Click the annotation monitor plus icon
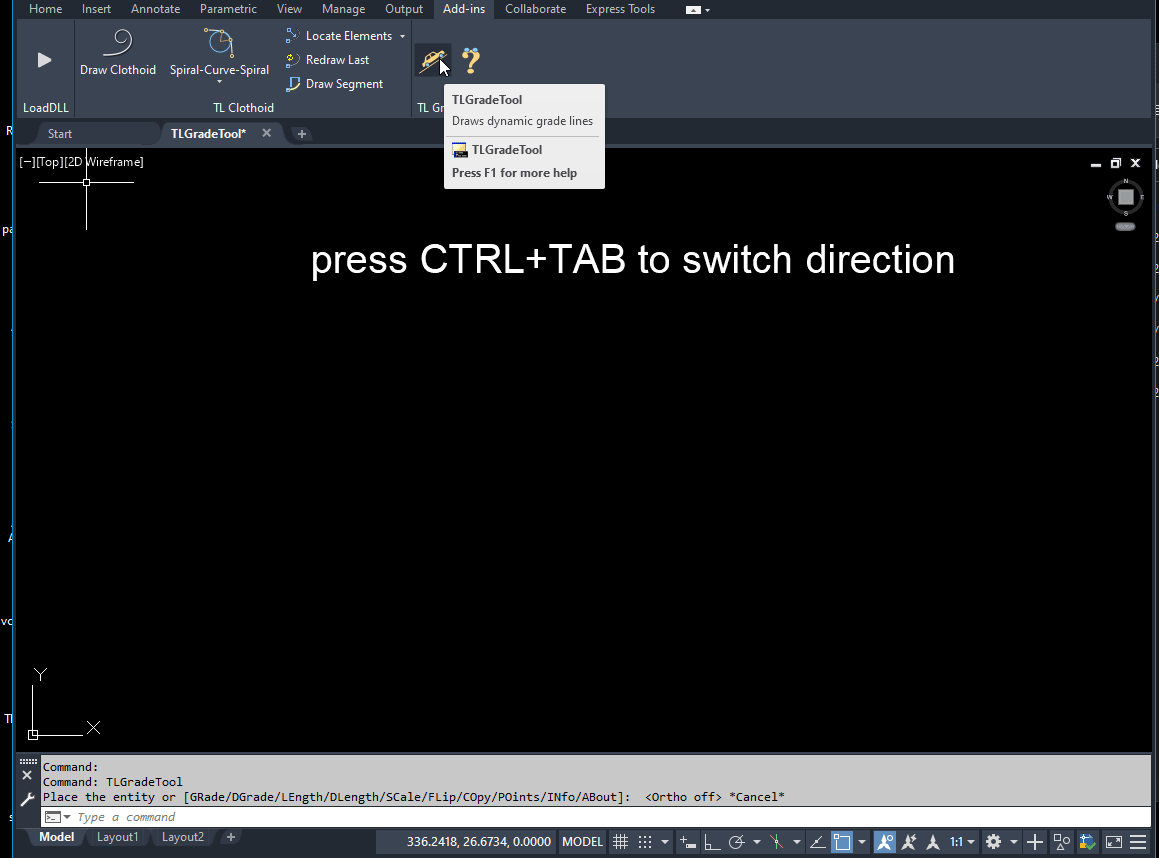The image size is (1159, 858). pos(1035,842)
